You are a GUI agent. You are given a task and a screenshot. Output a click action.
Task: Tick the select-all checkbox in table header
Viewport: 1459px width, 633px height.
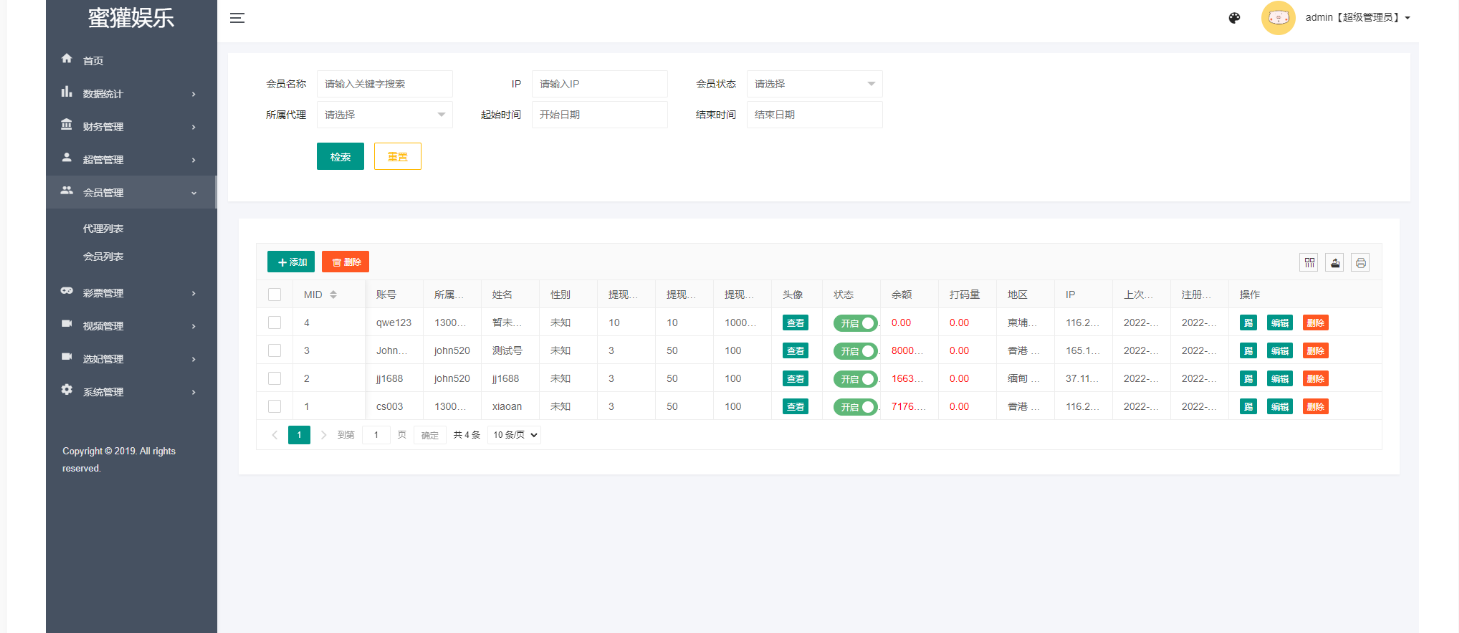tap(274, 294)
